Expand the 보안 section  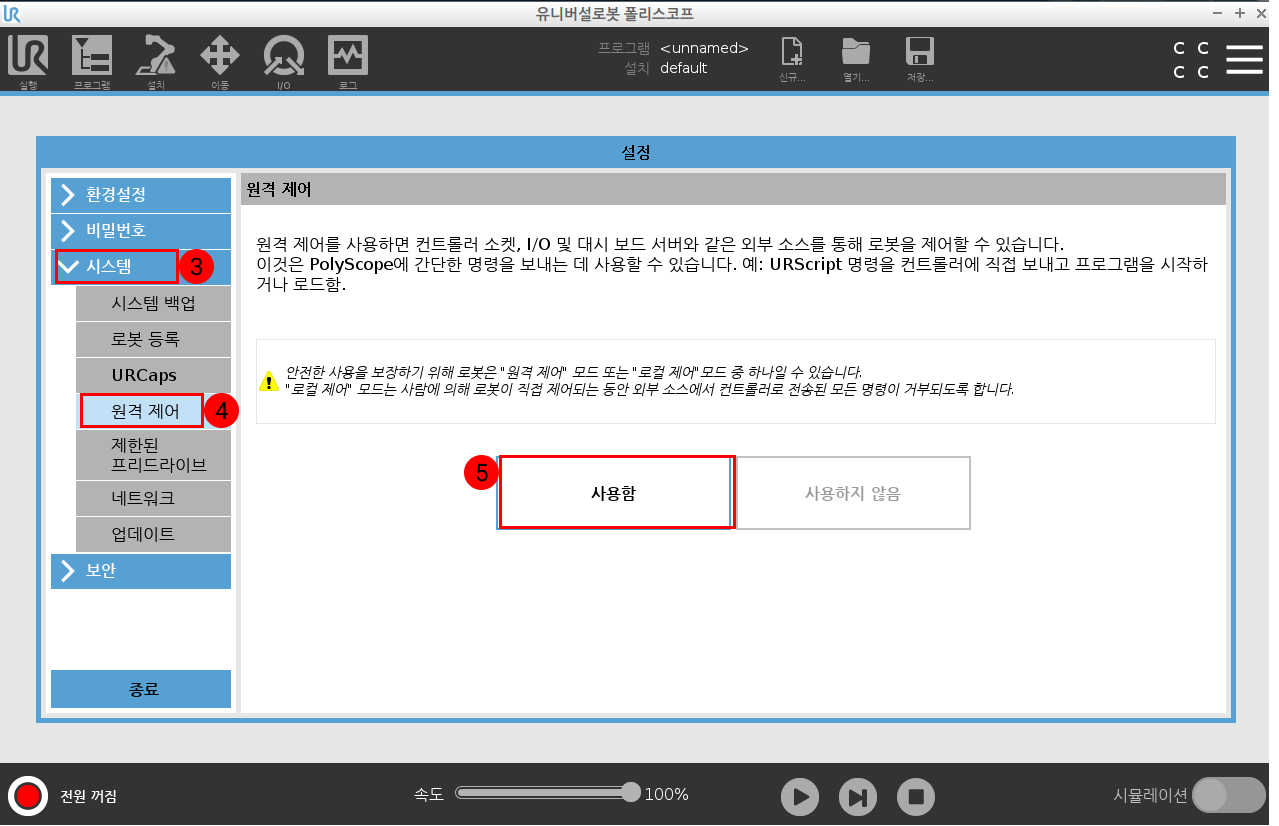(x=141, y=571)
